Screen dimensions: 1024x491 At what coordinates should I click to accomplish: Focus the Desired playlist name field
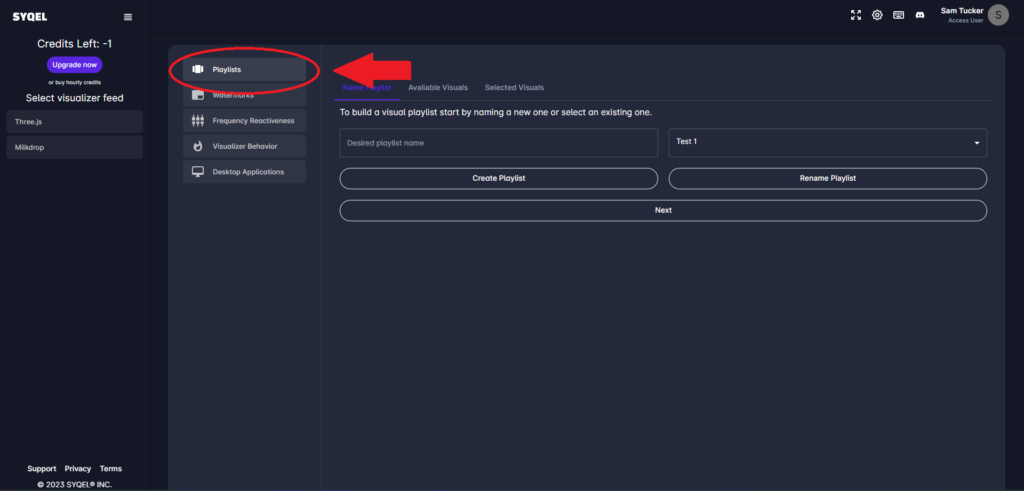pos(498,143)
